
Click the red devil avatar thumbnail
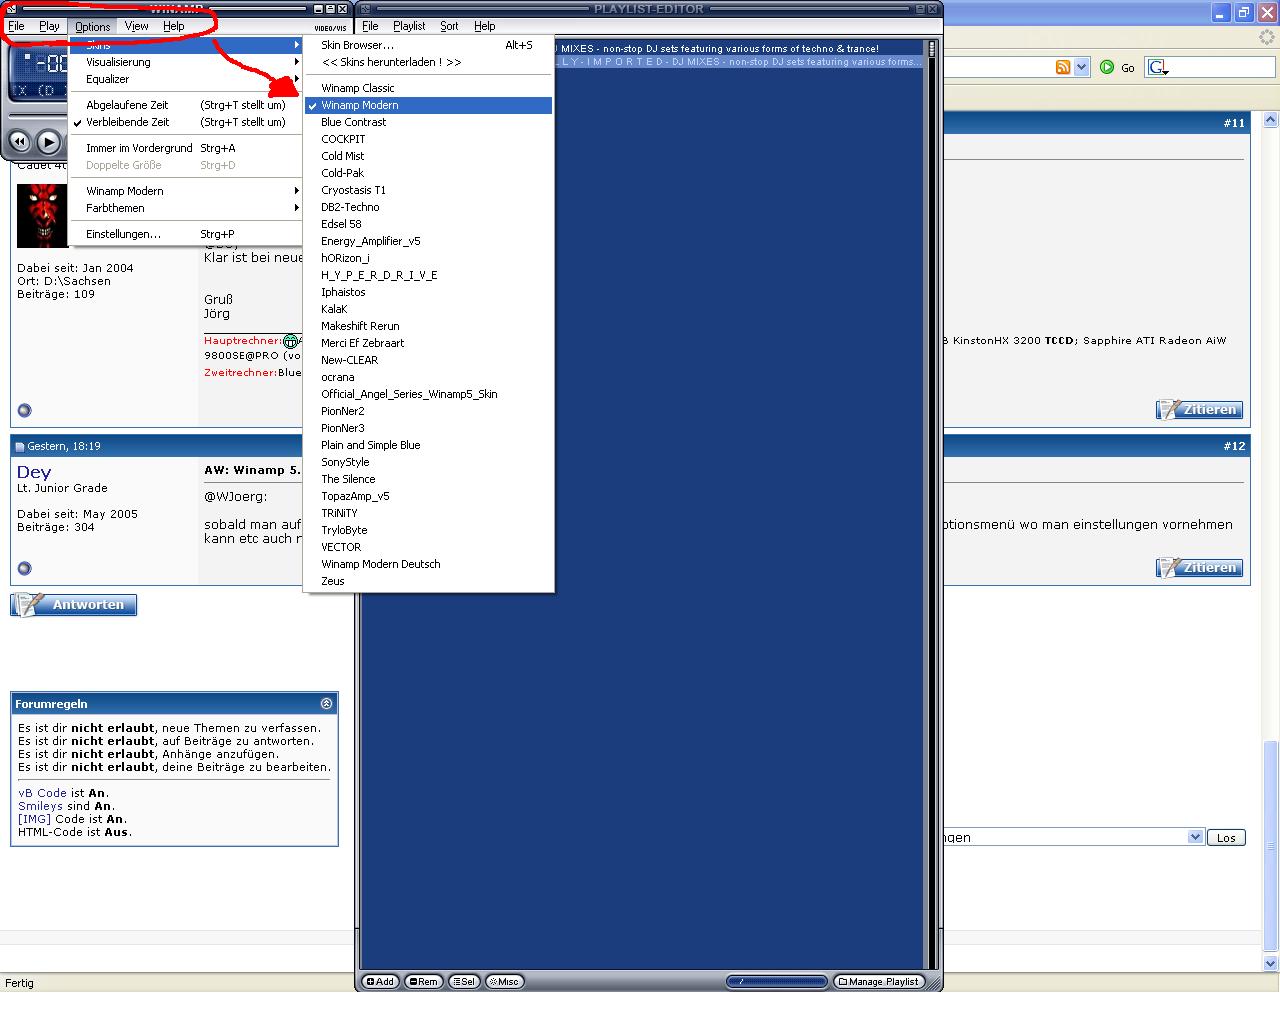(42, 215)
